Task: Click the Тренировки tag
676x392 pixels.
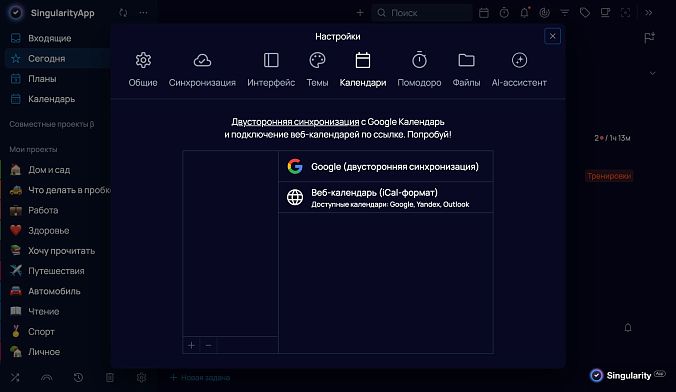Action: [x=609, y=176]
